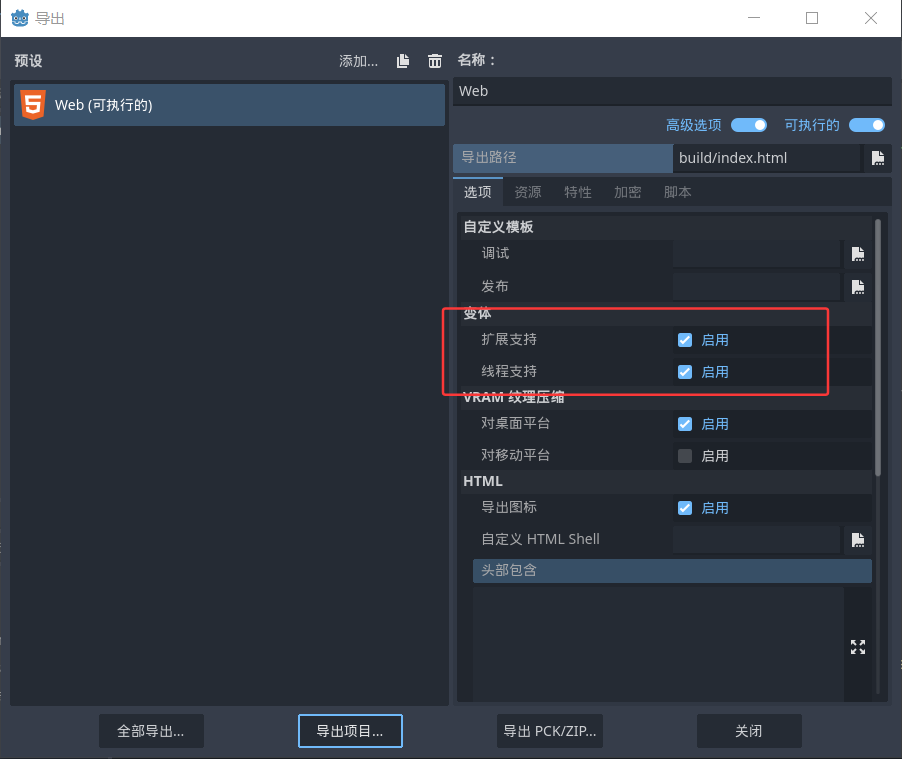The image size is (902, 759).
Task: Click the 名称 input field containing Web
Action: 671,91
